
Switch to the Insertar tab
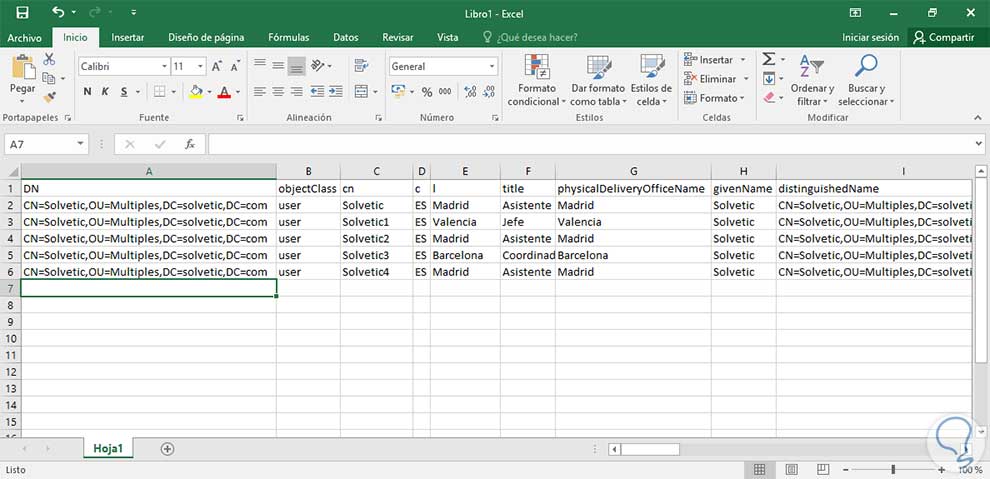click(x=128, y=37)
